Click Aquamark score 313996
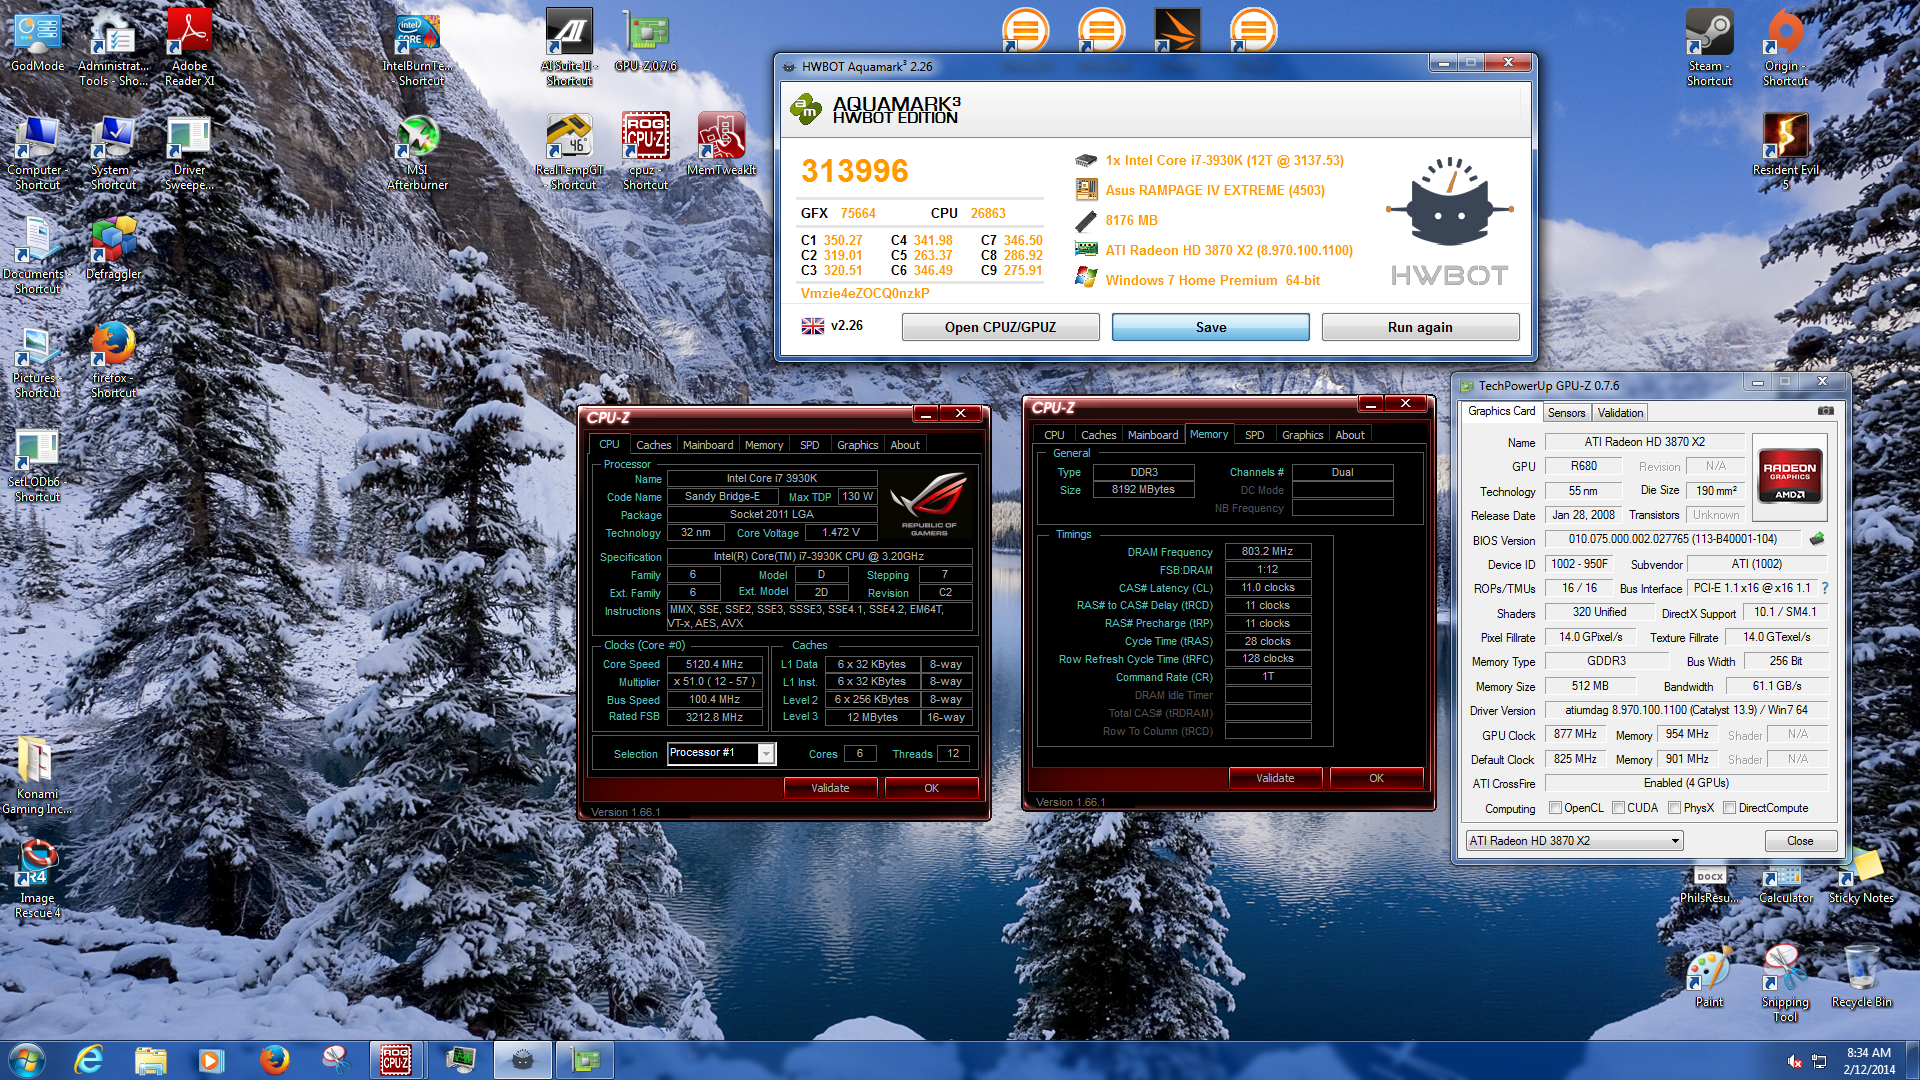Image resolution: width=1920 pixels, height=1080 pixels. (x=854, y=171)
